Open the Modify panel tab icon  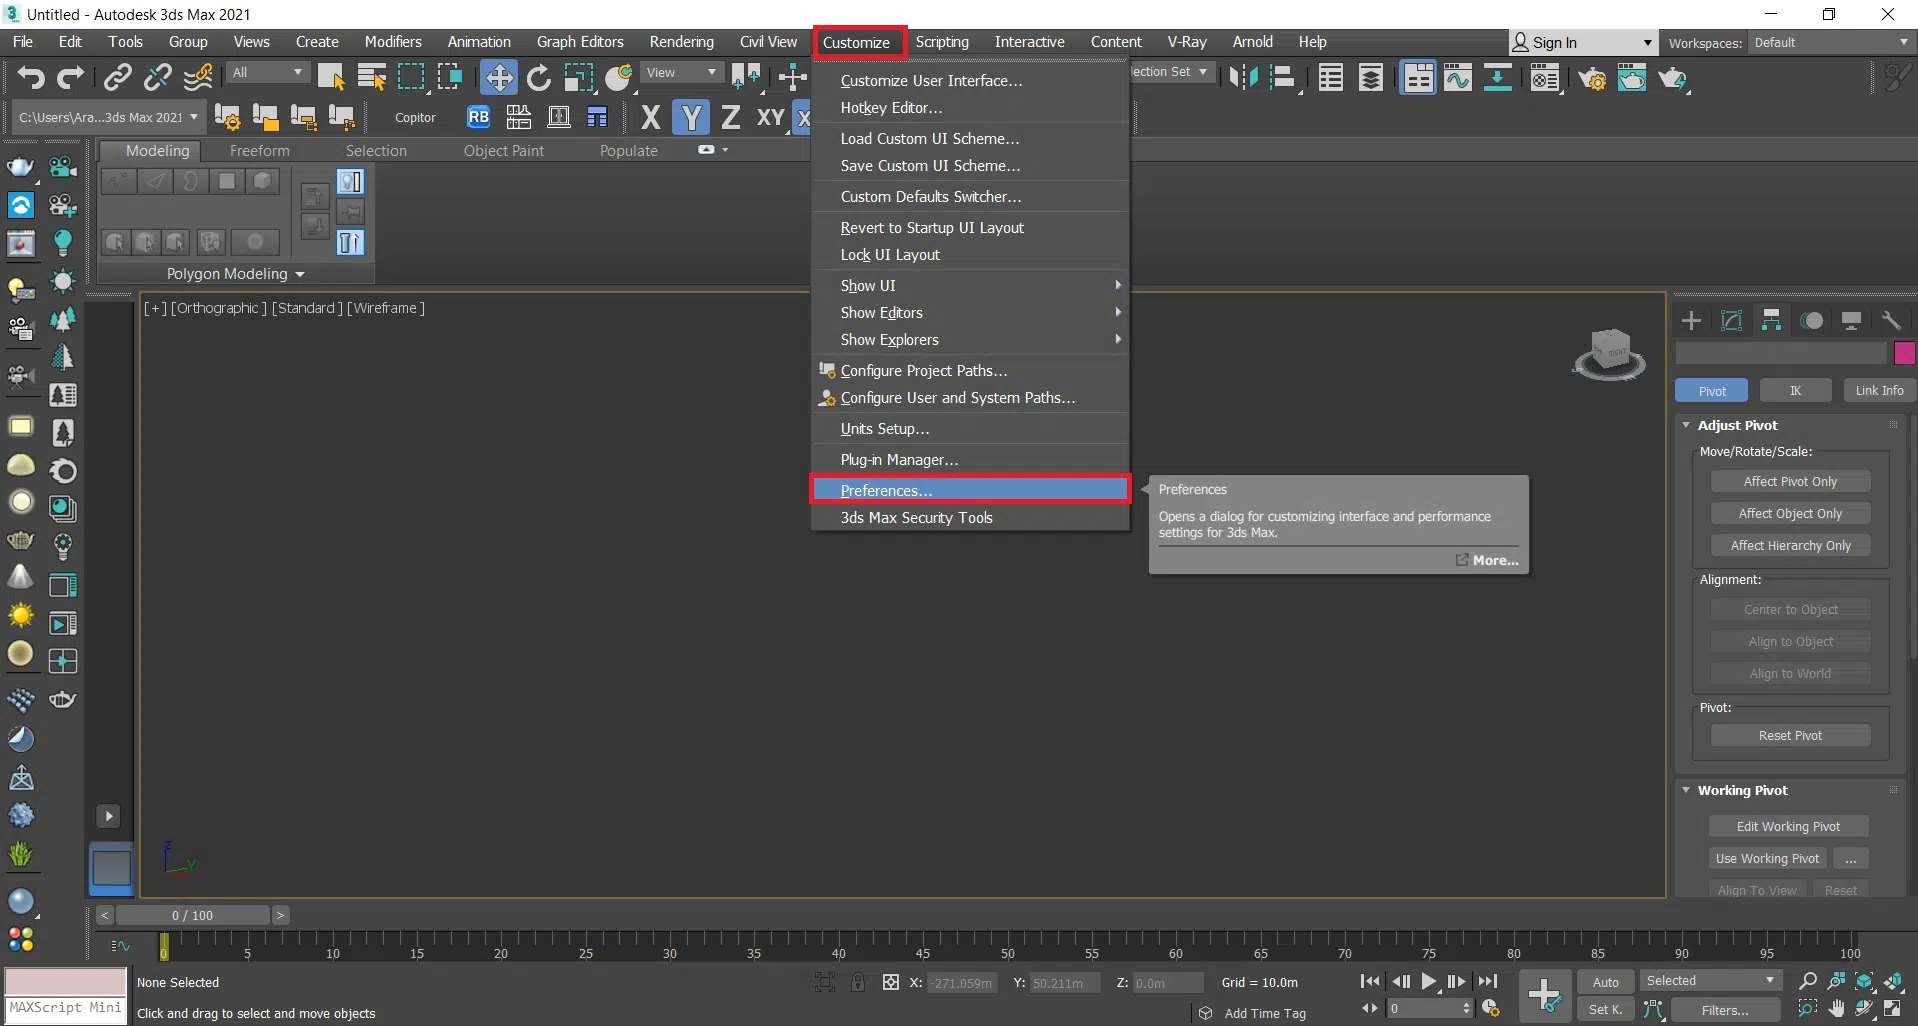[1731, 320]
